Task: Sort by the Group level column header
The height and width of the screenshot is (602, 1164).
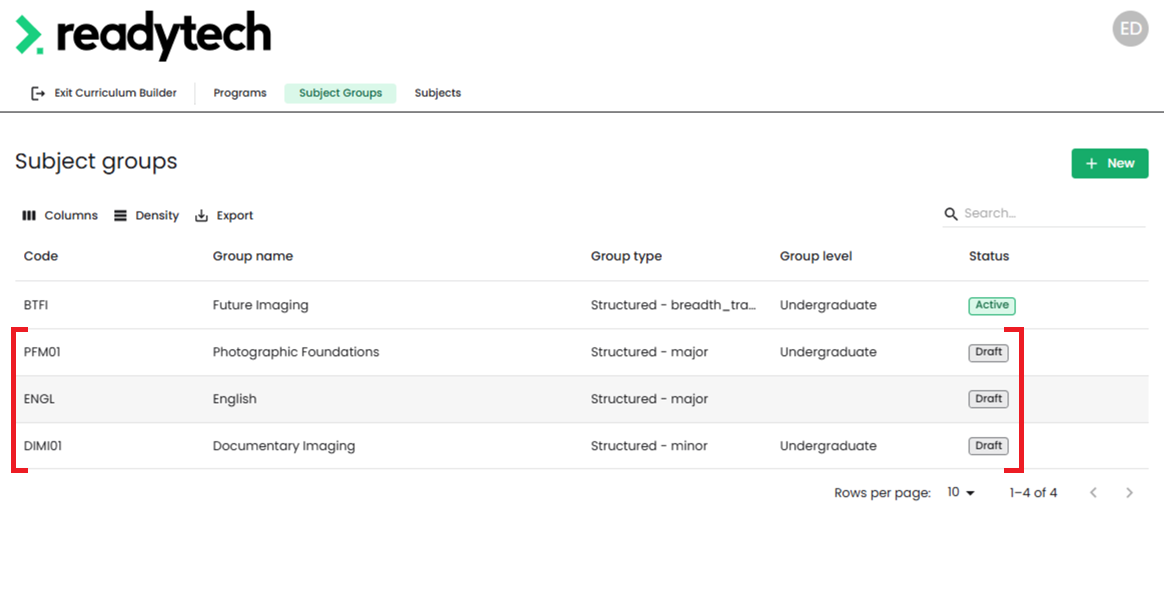Action: [x=816, y=256]
